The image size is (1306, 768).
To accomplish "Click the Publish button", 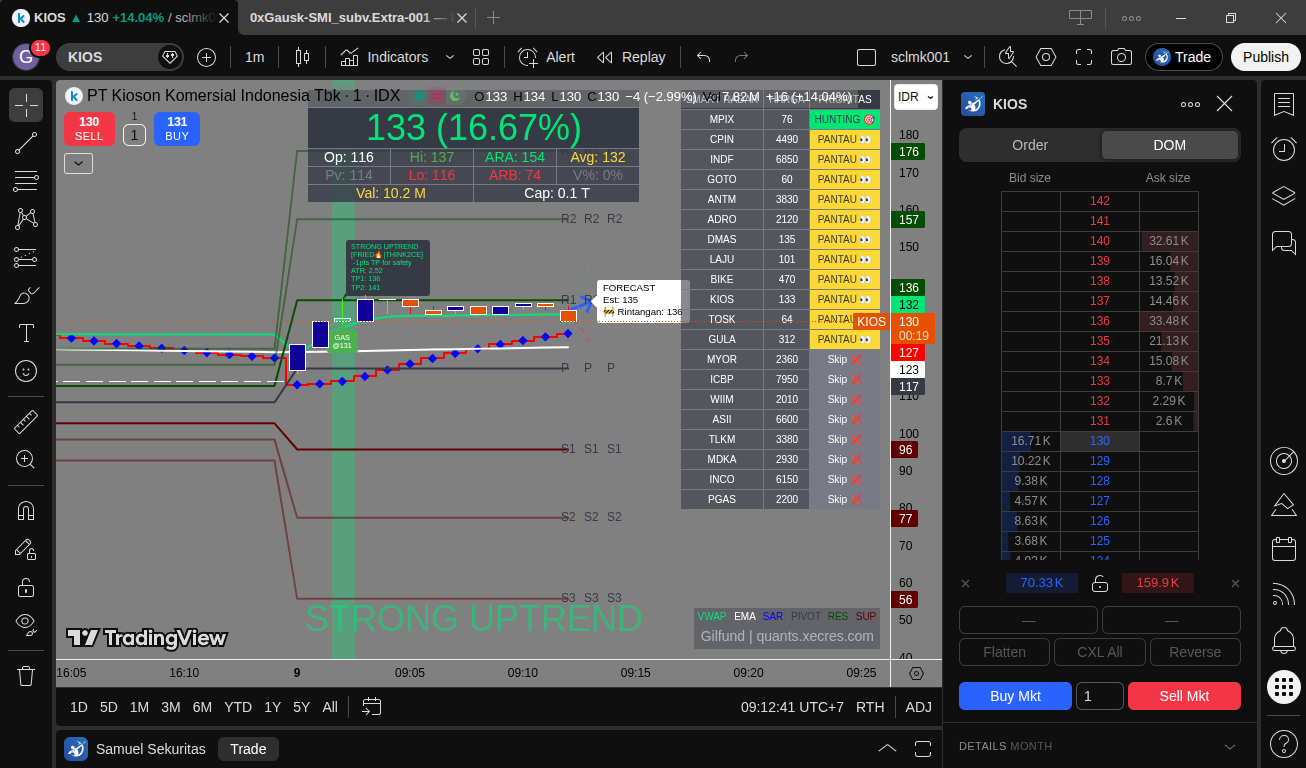I will click(x=1265, y=57).
